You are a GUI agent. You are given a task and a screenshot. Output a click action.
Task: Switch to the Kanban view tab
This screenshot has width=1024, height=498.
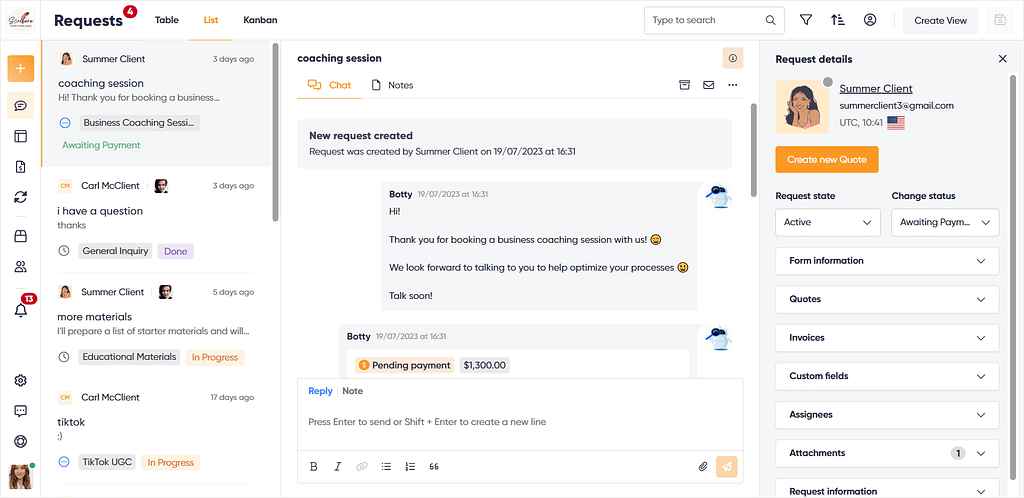[261, 20]
